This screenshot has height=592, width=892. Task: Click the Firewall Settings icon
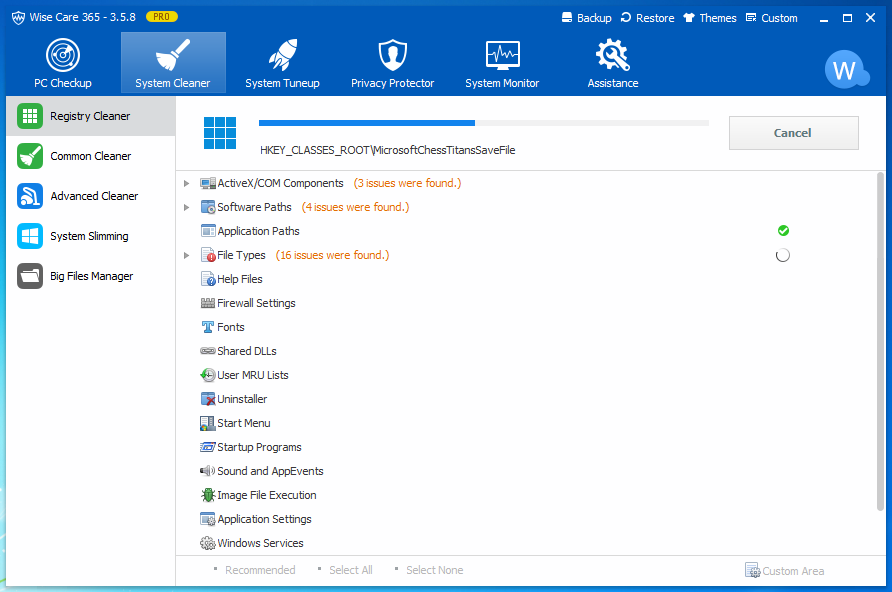click(208, 303)
